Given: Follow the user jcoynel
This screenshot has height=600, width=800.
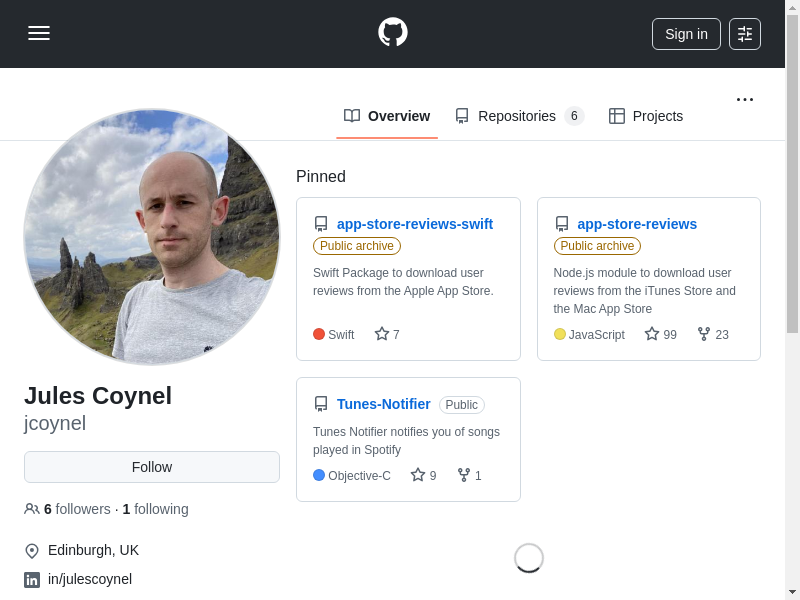Looking at the screenshot, I should point(152,467).
